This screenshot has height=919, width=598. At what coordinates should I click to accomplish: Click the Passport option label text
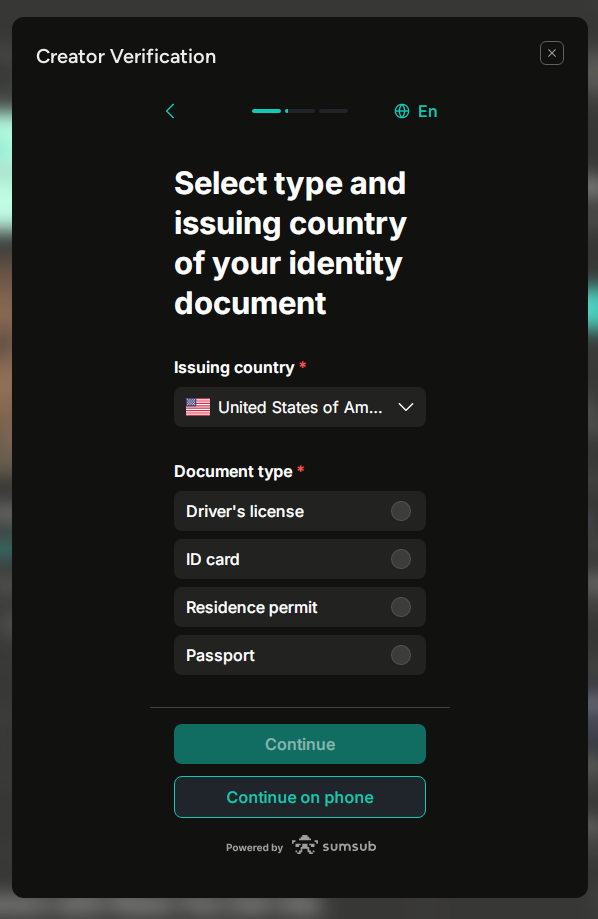tap(220, 655)
